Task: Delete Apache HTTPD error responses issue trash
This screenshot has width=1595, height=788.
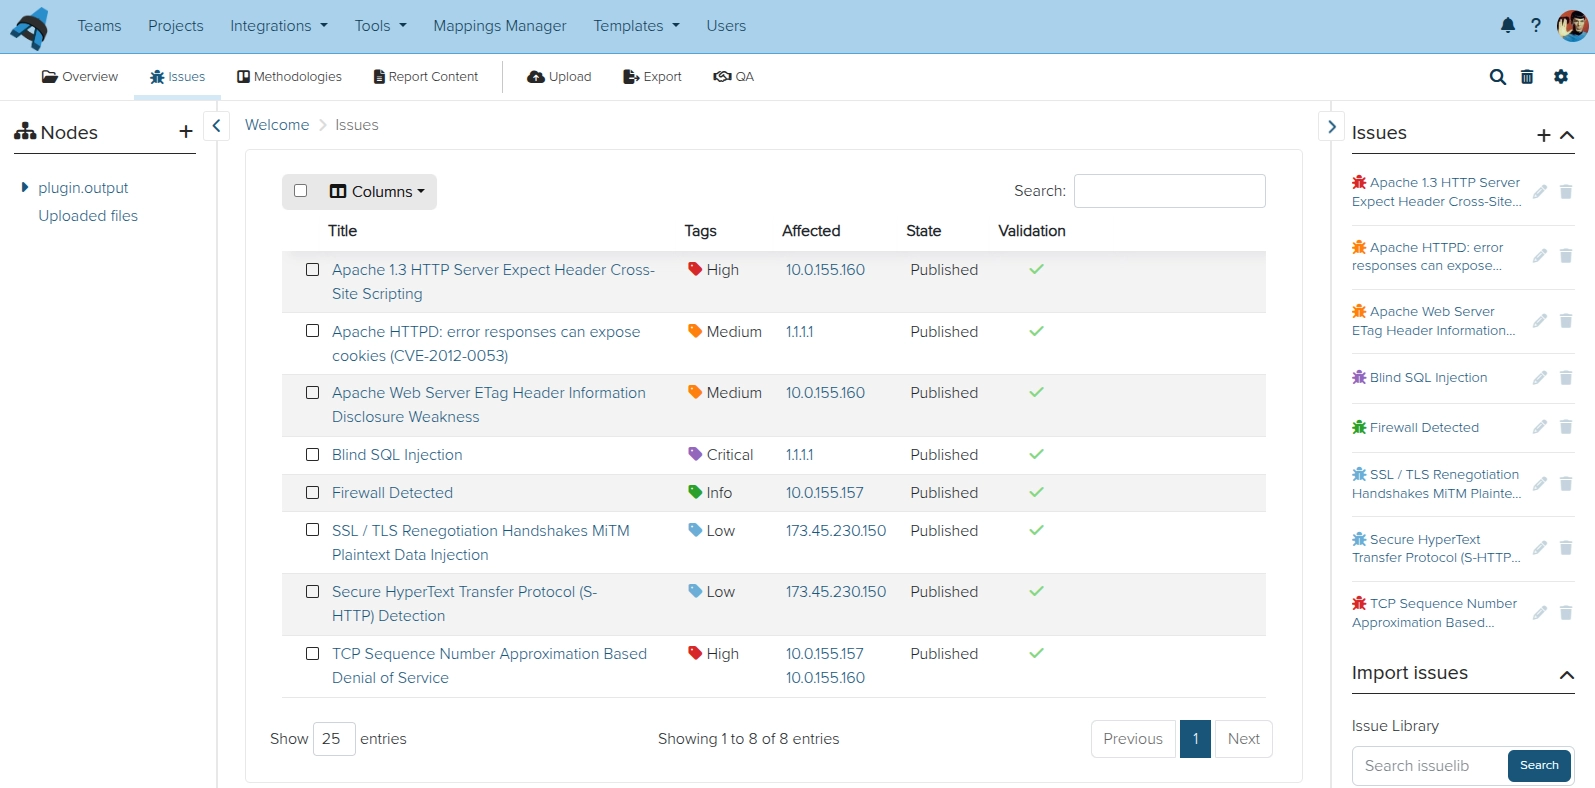Action: [1566, 256]
